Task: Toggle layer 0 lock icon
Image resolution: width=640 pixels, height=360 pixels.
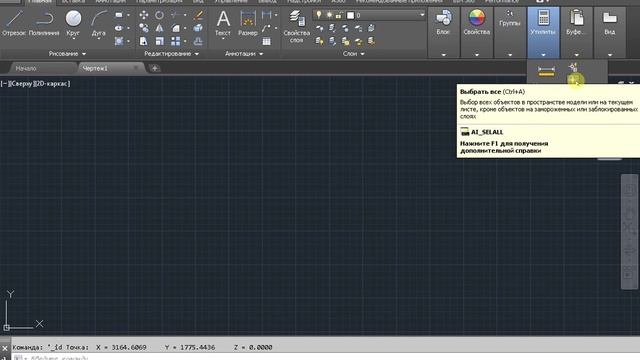Action: (x=339, y=15)
